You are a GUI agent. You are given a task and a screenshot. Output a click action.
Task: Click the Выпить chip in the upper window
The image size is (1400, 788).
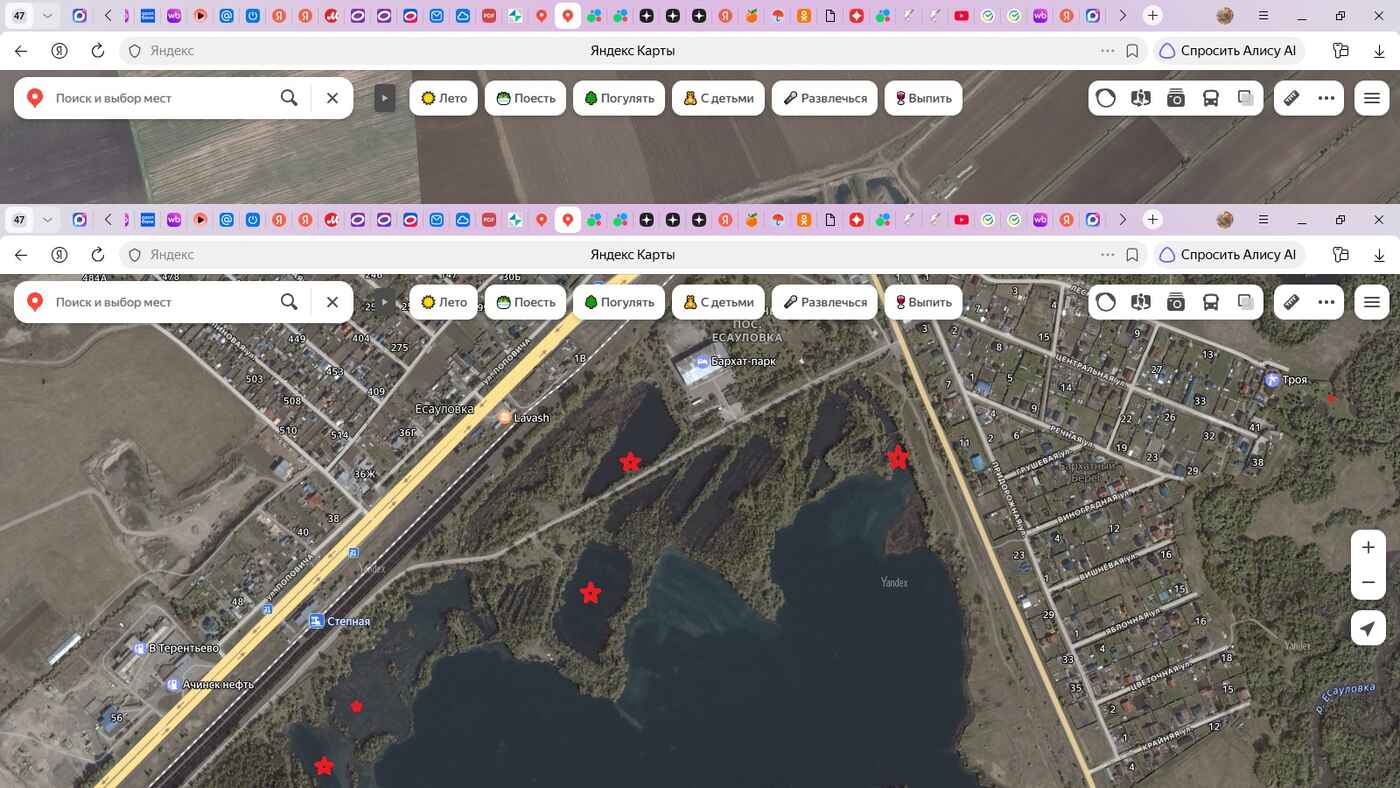pyautogui.click(x=923, y=98)
